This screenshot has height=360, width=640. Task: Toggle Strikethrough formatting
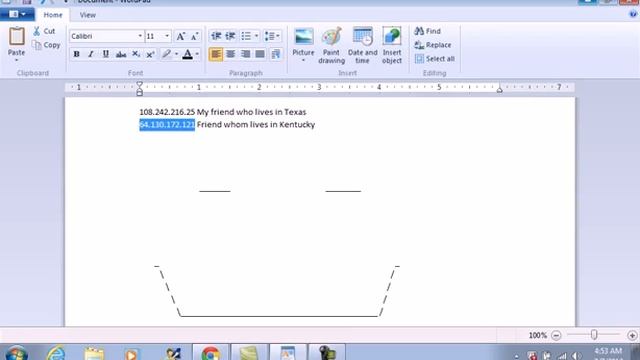tap(121, 54)
